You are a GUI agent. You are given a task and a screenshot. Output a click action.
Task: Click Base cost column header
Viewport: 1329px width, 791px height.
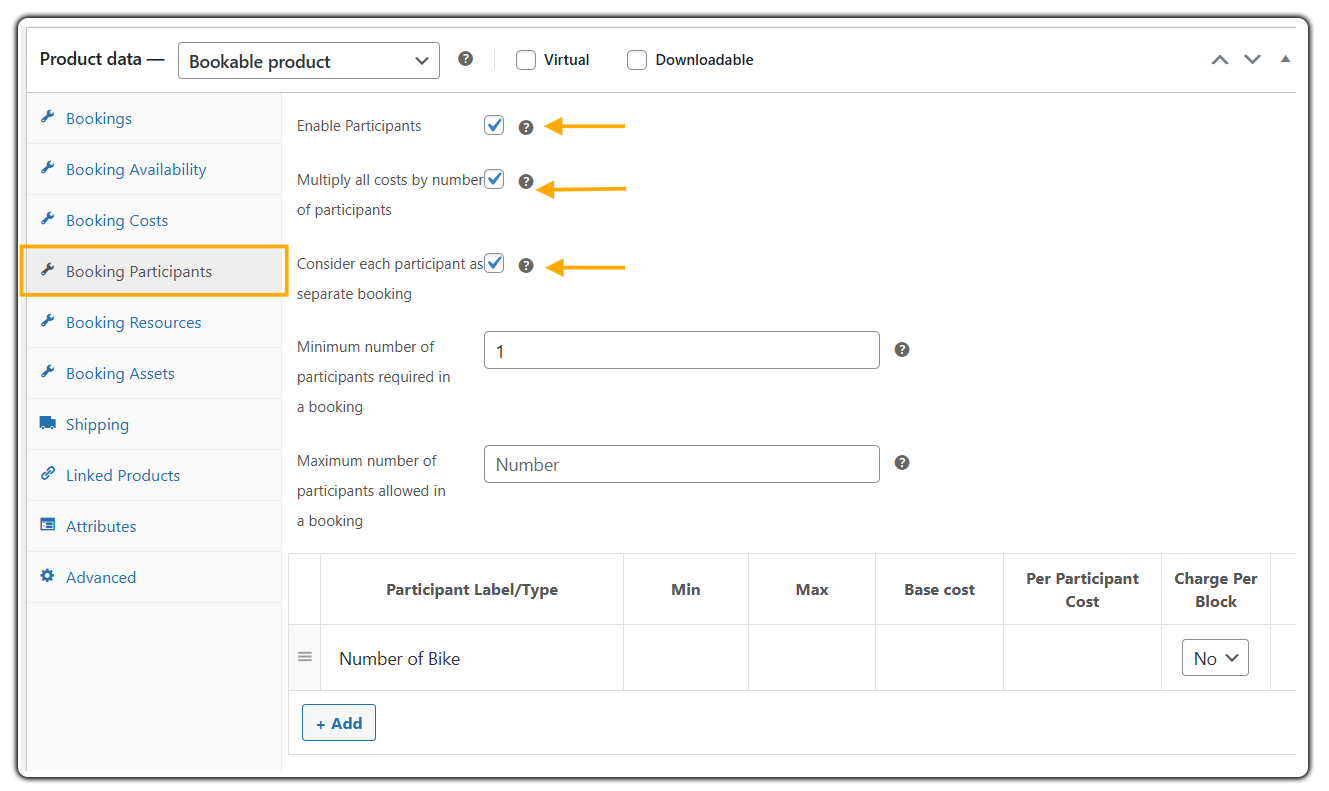[x=940, y=590]
